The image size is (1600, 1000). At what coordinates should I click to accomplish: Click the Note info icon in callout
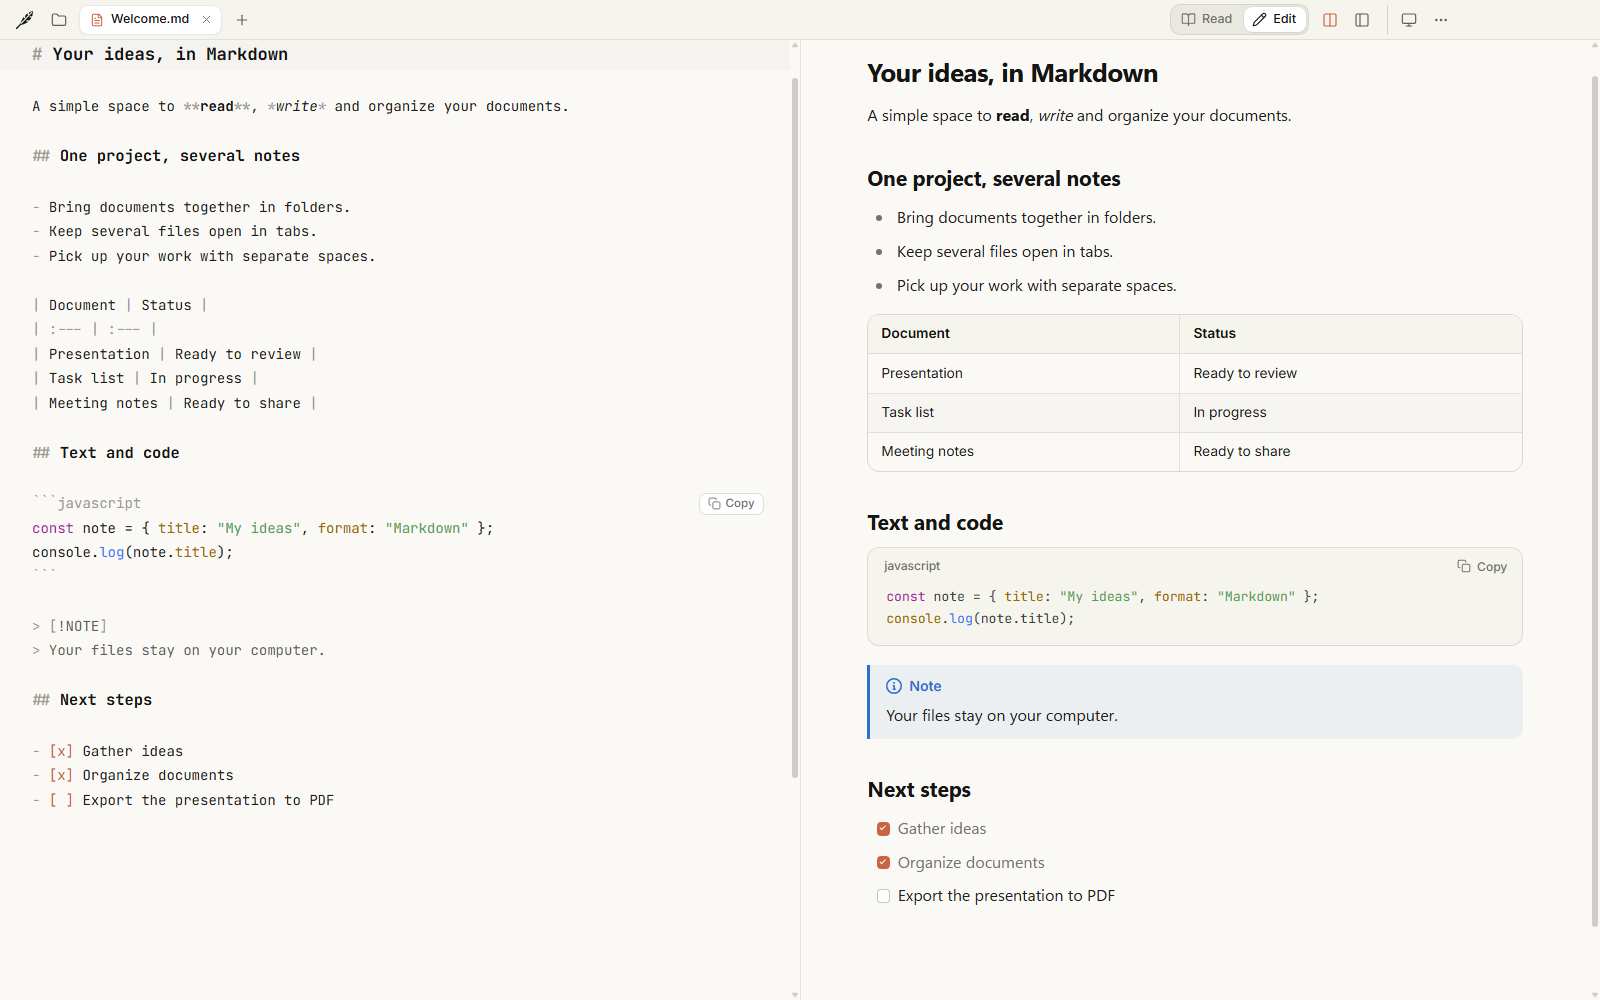point(894,686)
